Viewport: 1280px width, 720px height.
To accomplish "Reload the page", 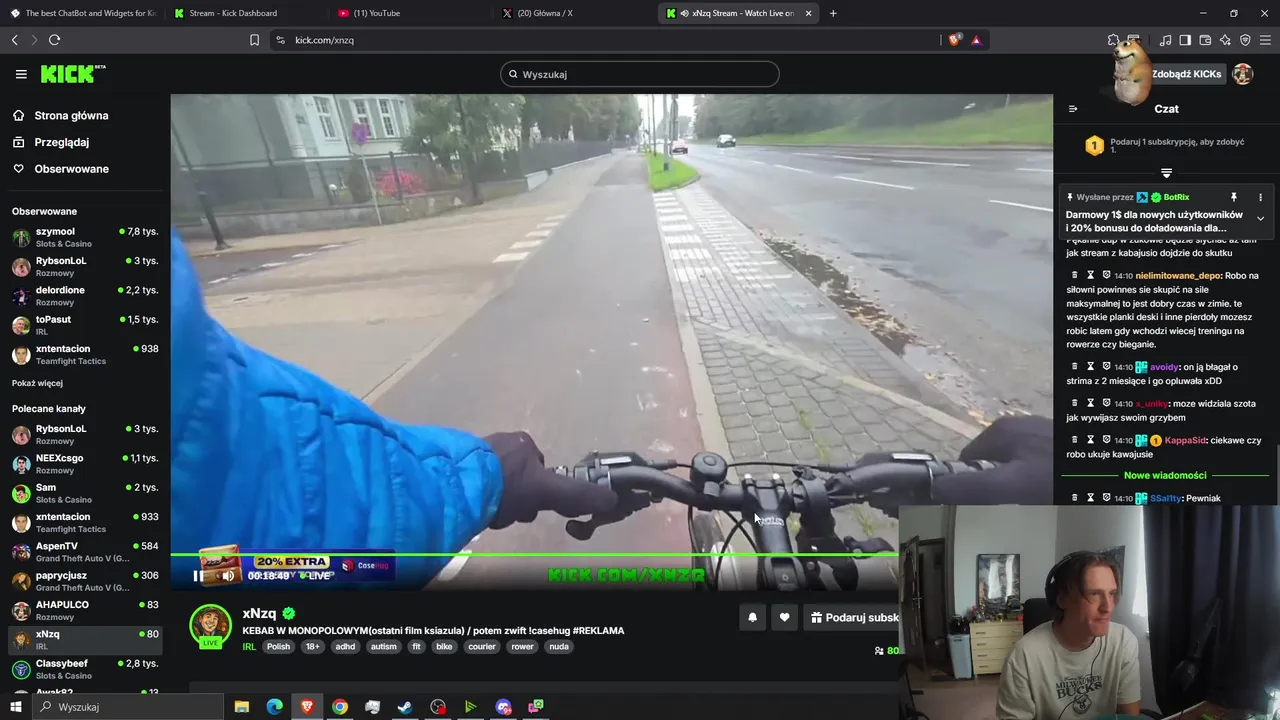I will 54,40.
